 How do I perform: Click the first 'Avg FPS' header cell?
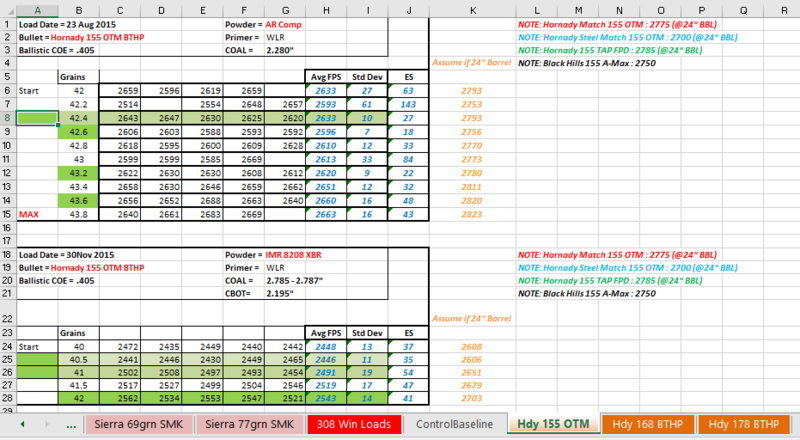click(326, 77)
